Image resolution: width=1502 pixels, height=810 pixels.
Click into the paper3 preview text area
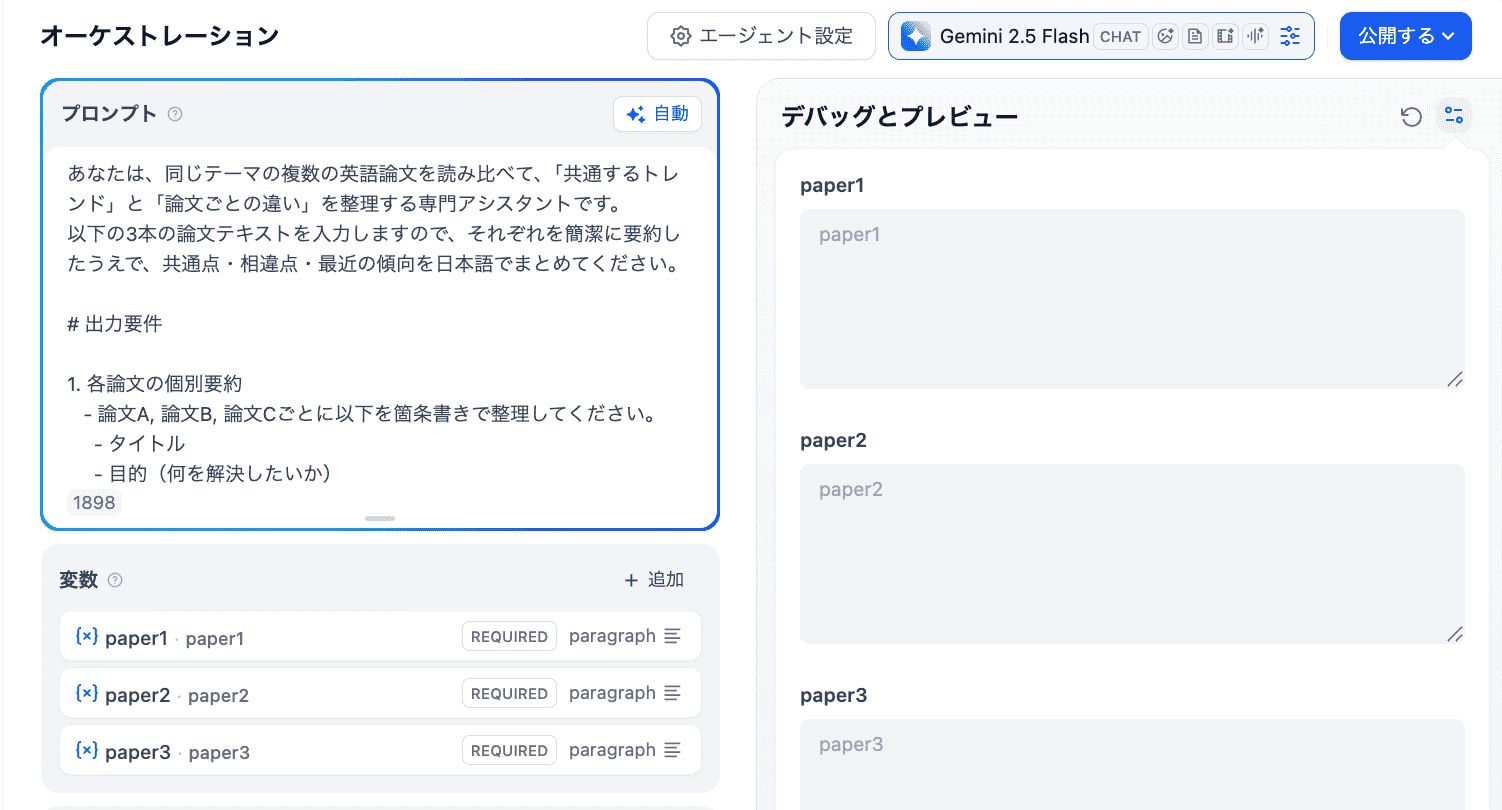coord(1132,765)
